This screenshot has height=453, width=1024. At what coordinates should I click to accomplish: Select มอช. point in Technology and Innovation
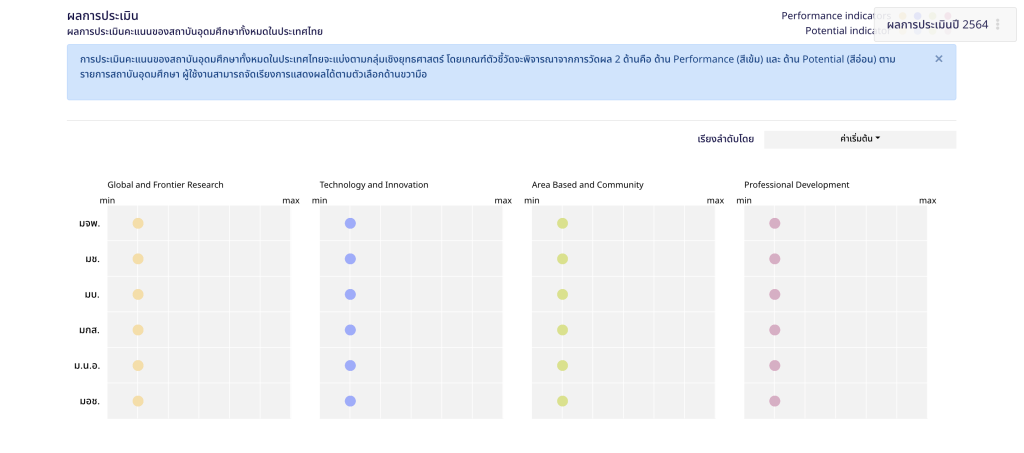[x=350, y=401]
